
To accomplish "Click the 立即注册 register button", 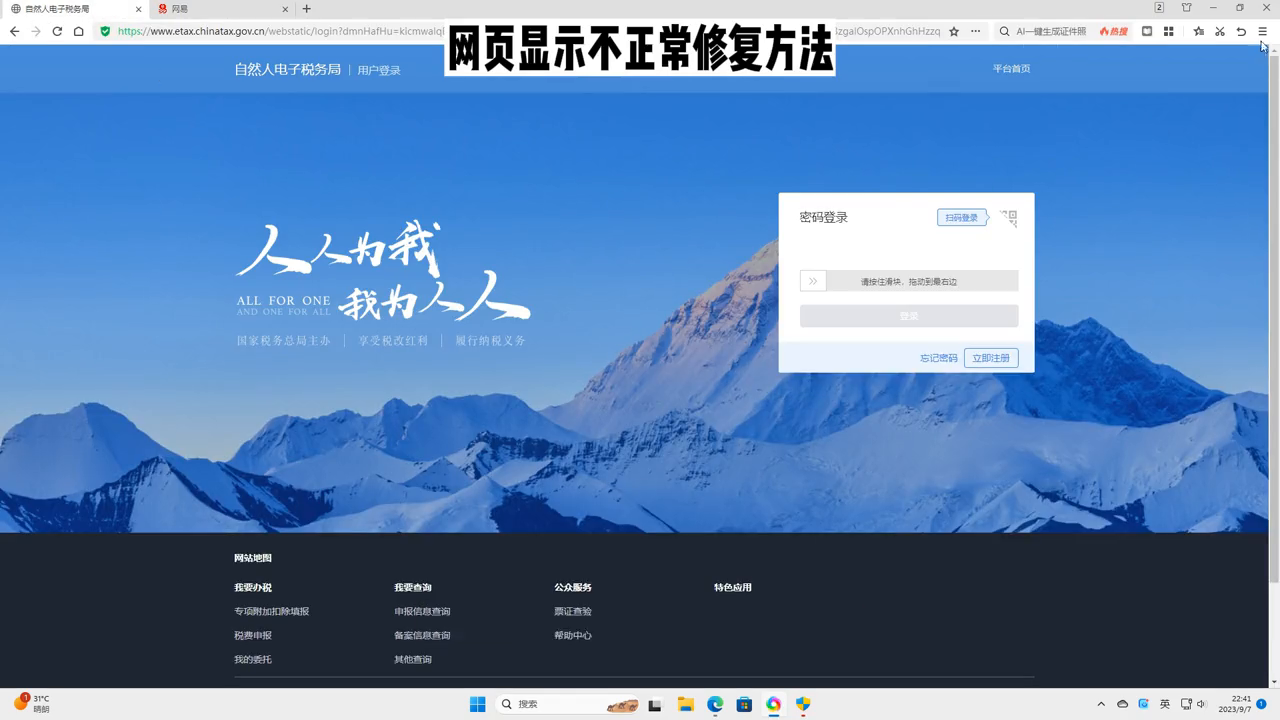I will [991, 358].
